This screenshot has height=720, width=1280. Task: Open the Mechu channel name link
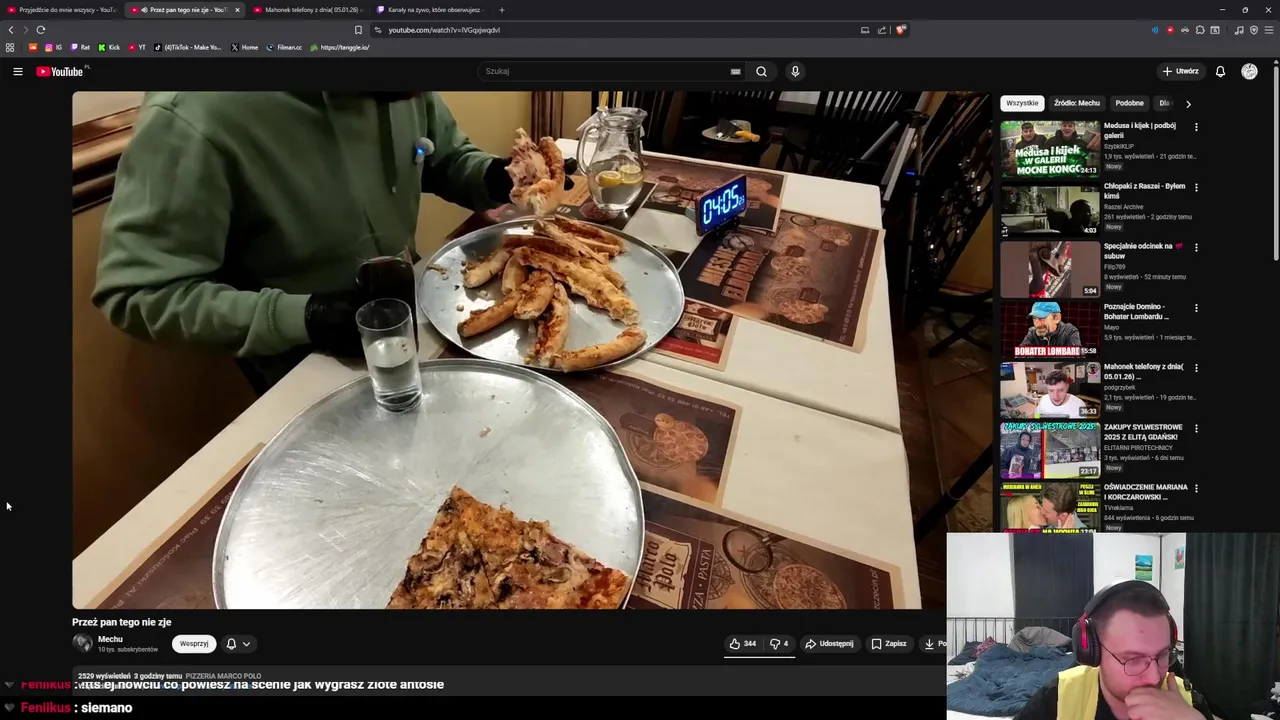(110, 639)
